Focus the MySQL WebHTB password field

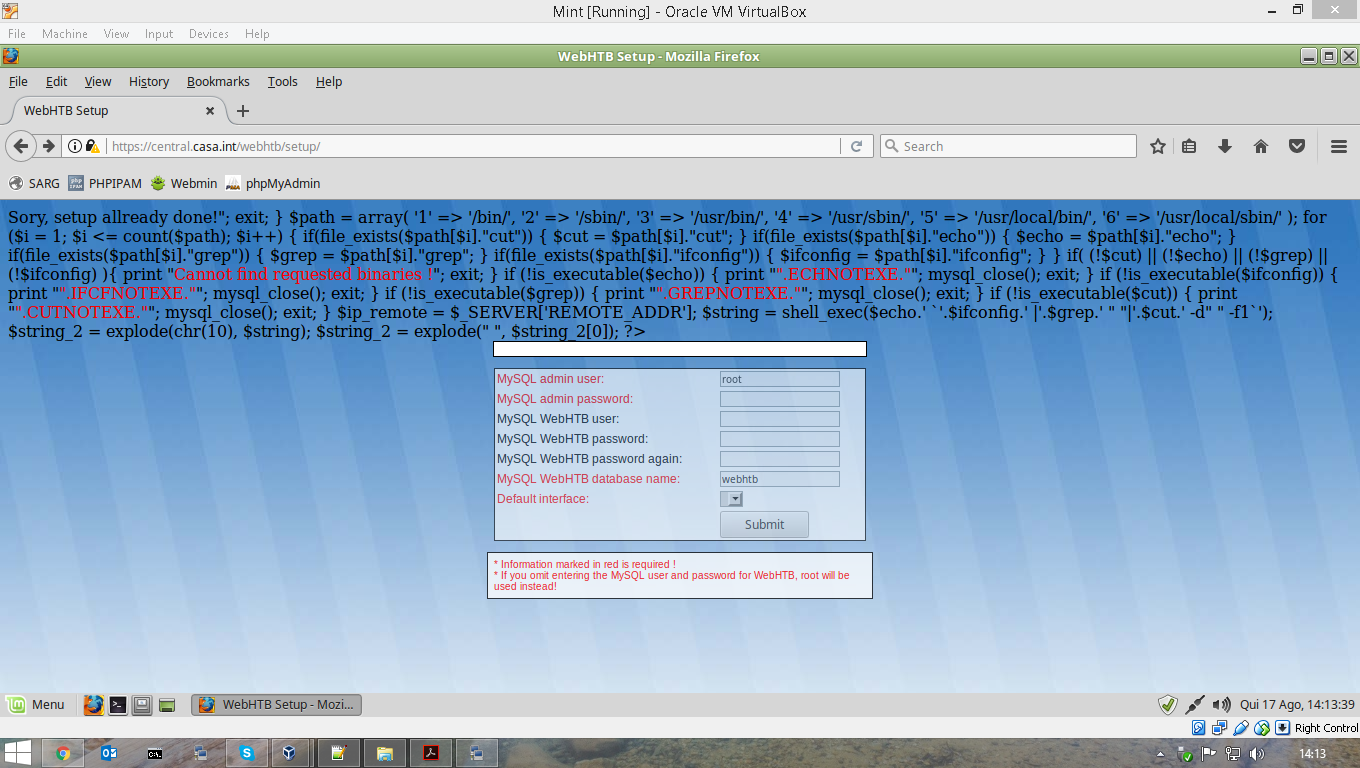tap(780, 439)
